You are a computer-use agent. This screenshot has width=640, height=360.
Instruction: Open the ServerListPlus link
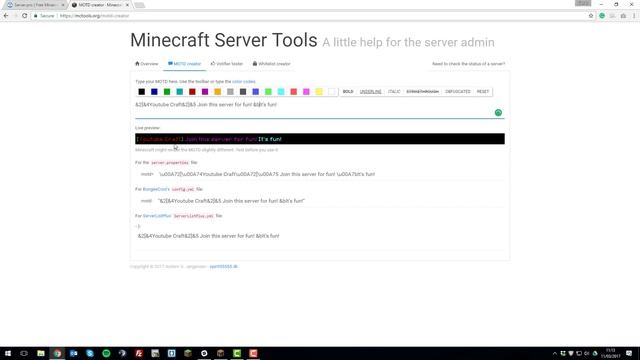point(157,216)
